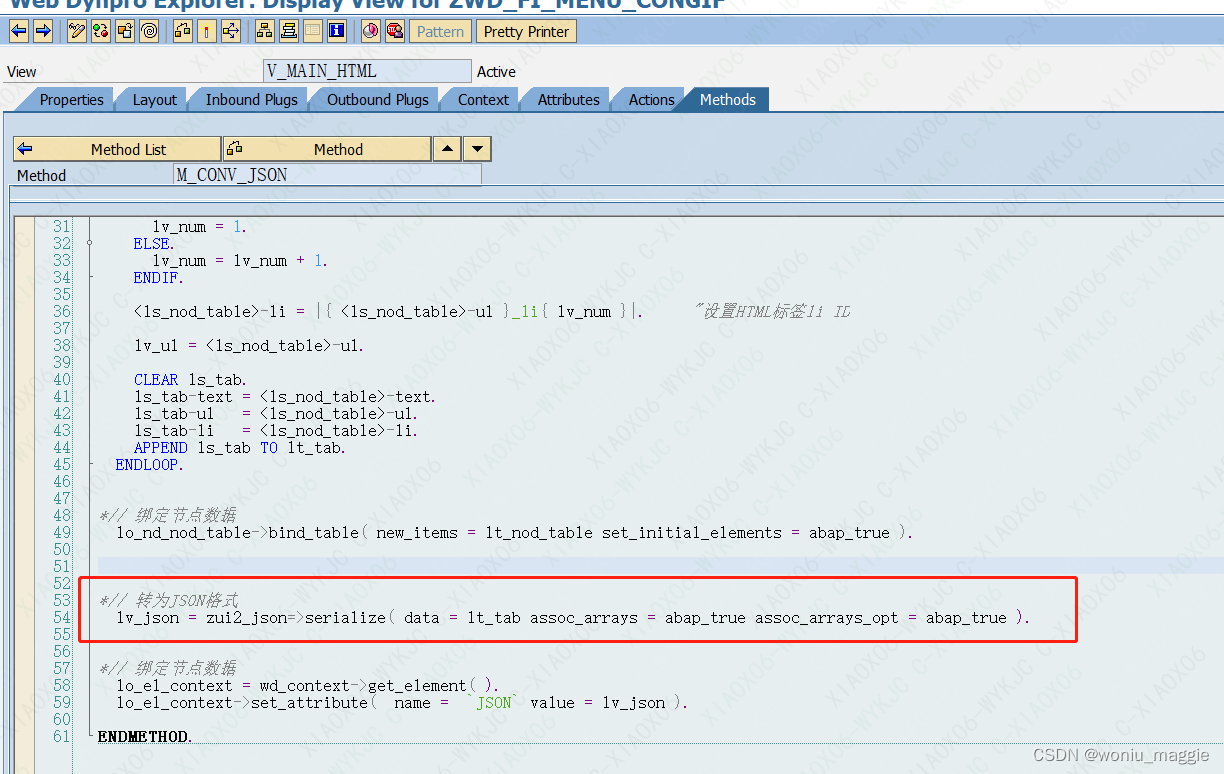Click line number 54 in the gutter
The image size is (1224, 774).
[62, 618]
